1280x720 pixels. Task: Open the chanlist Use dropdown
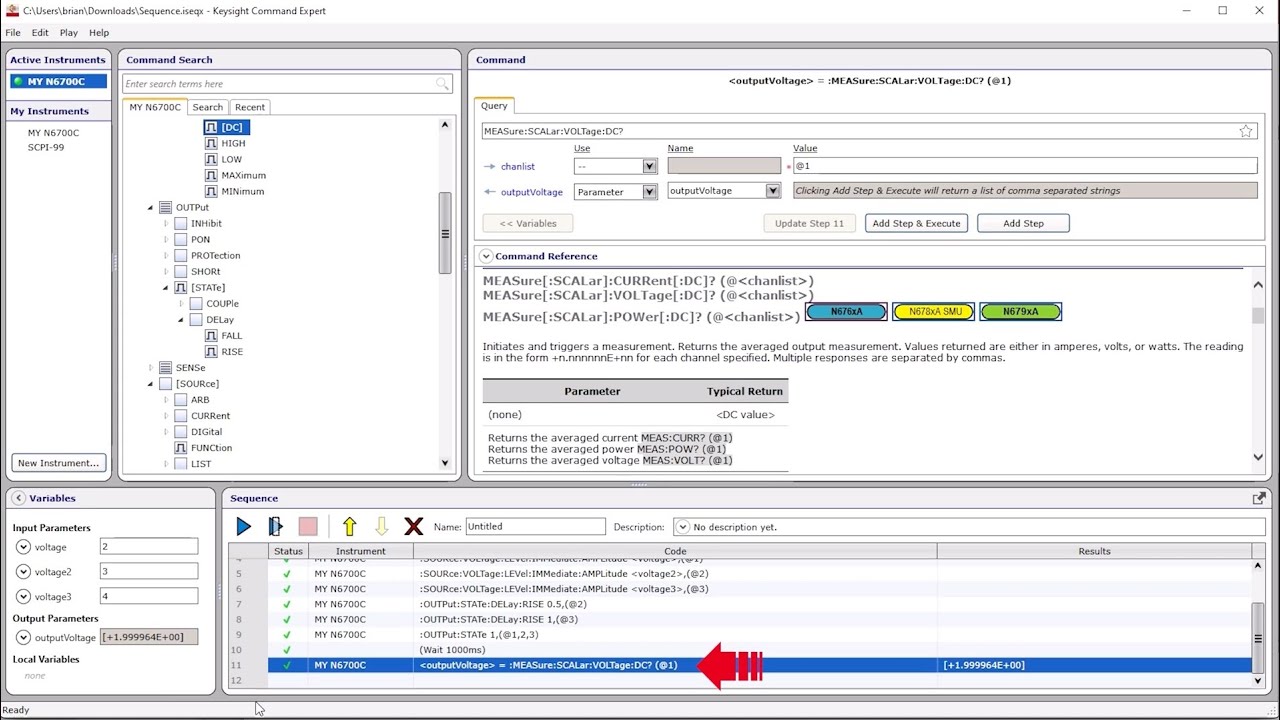pos(649,166)
